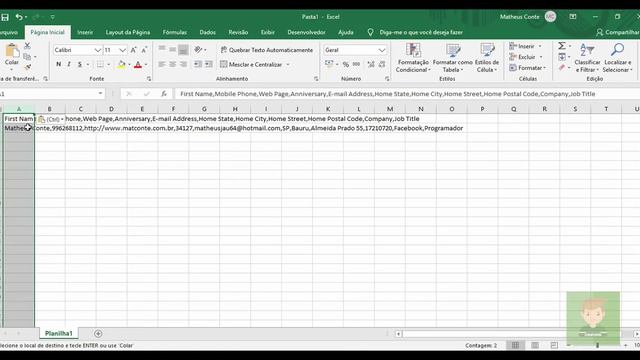The height and width of the screenshot is (360, 640).
Task: Click the Borders icon
Action: click(x=100, y=64)
